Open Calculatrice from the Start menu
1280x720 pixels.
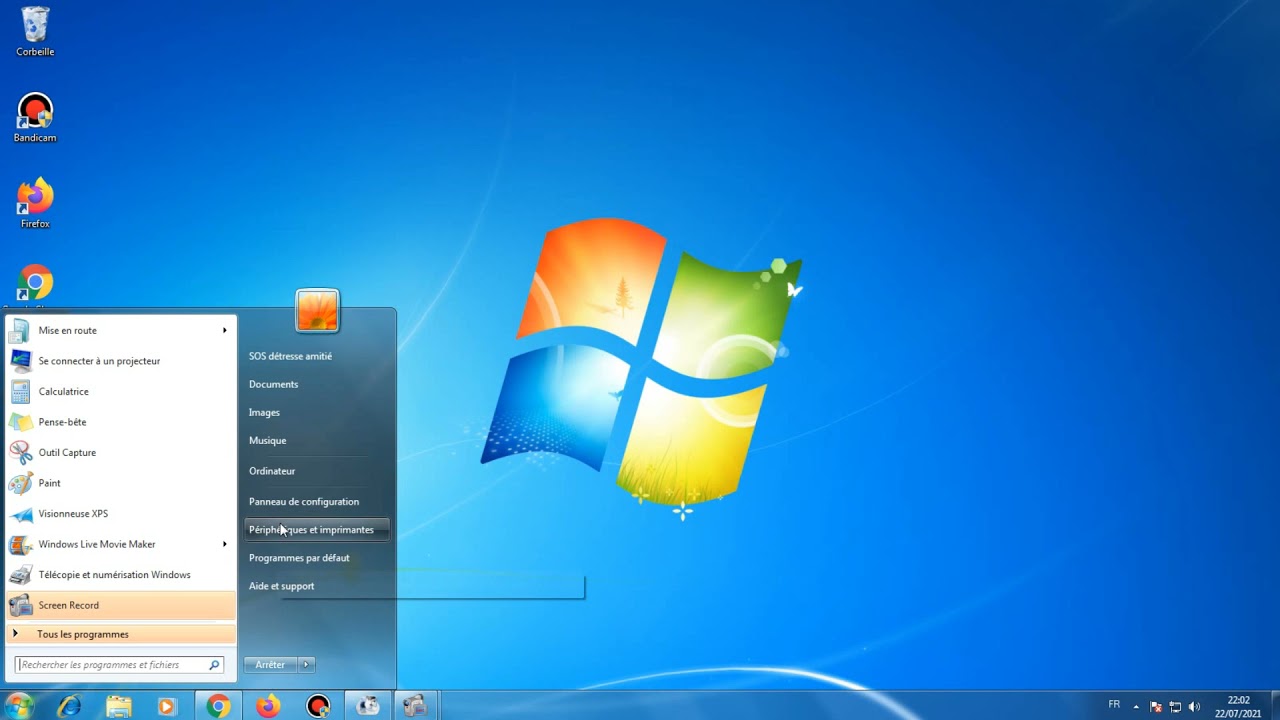[120, 391]
